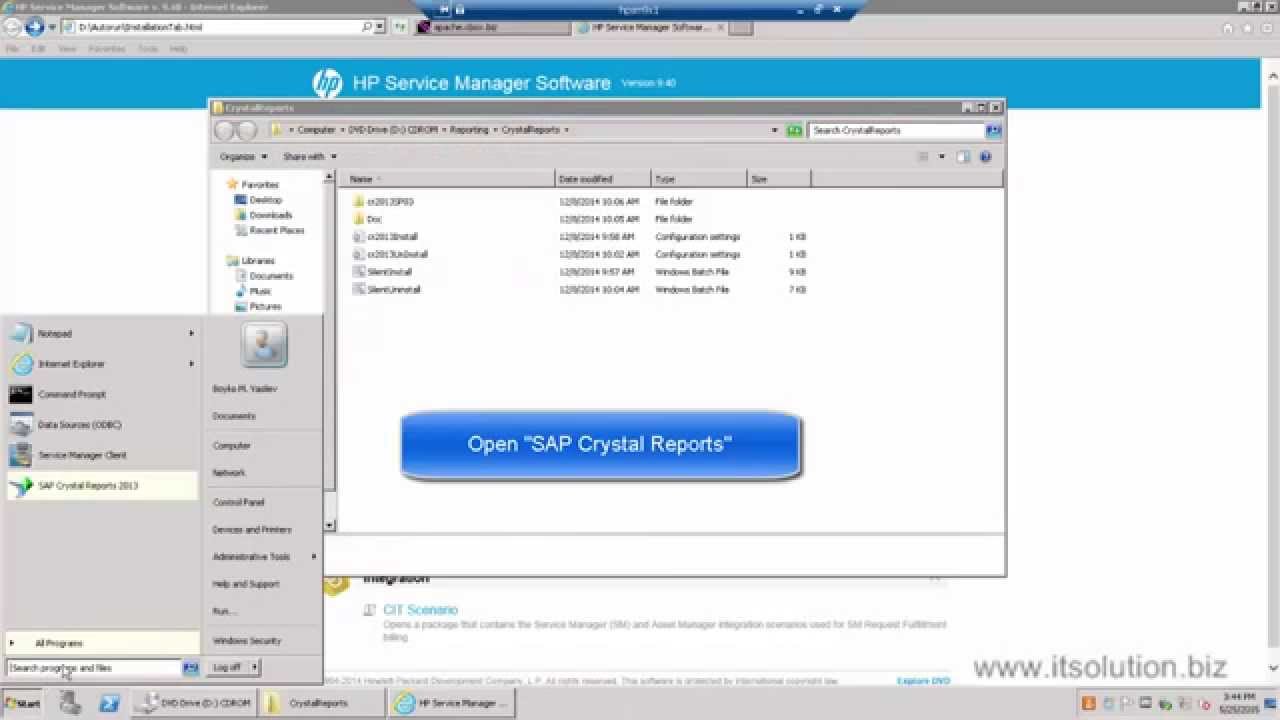Image resolution: width=1280 pixels, height=720 pixels.
Task: Open address bar history dropdown in Explorer
Action: pos(775,130)
